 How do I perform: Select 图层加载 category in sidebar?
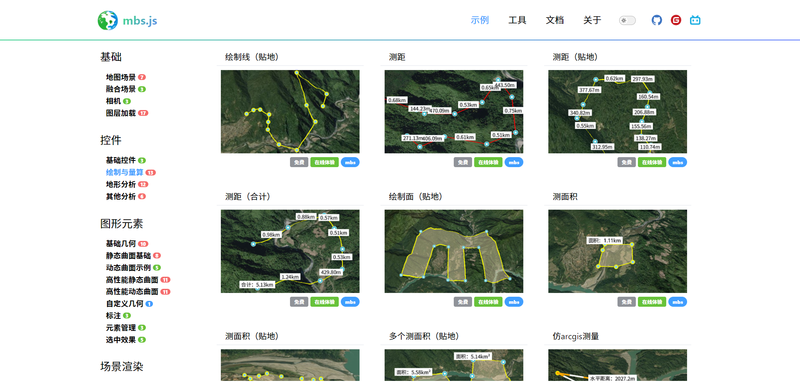pos(121,113)
